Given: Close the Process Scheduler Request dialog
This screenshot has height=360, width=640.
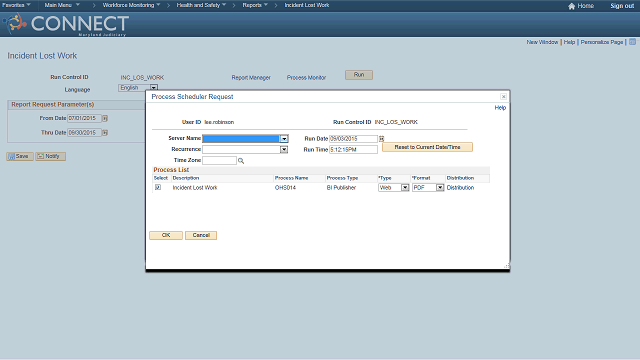Looking at the screenshot, I should pos(503,97).
